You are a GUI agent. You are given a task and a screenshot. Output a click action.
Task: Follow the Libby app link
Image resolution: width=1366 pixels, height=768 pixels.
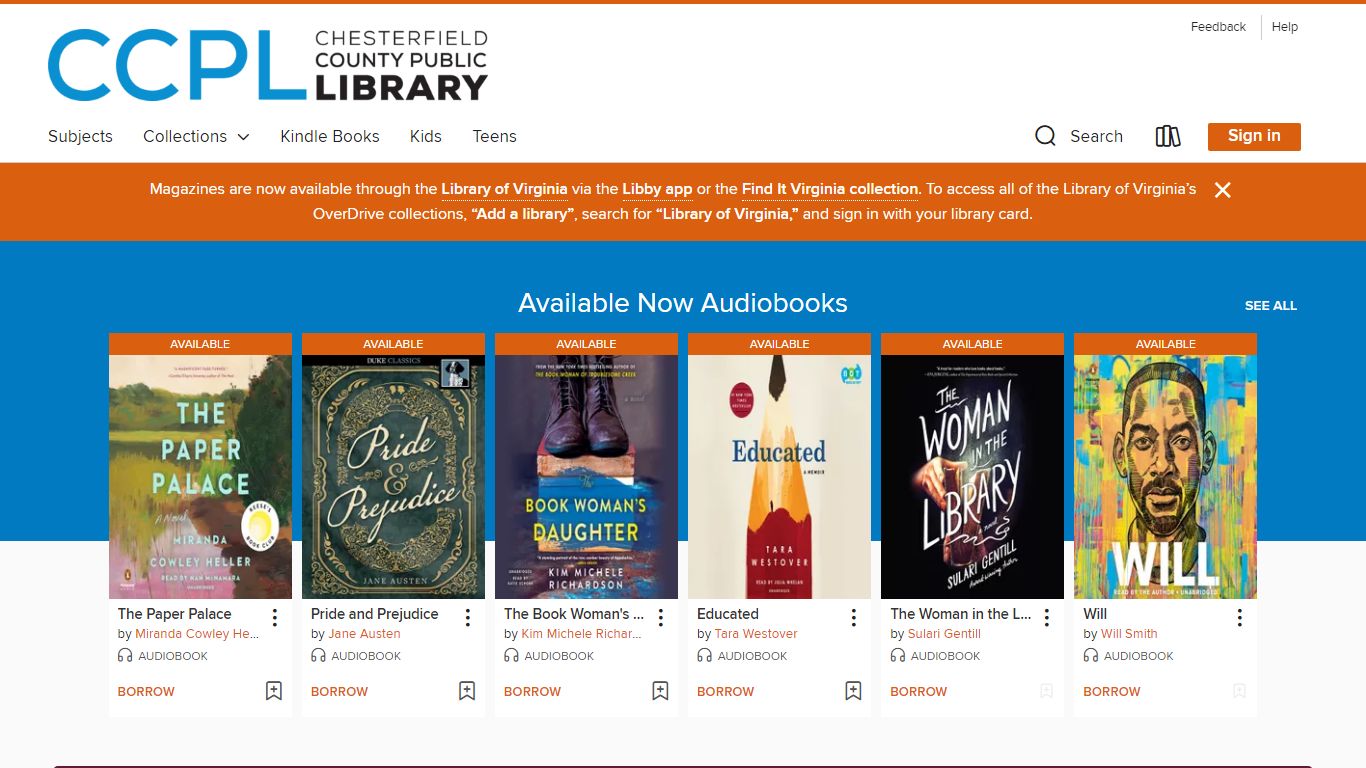[657, 189]
